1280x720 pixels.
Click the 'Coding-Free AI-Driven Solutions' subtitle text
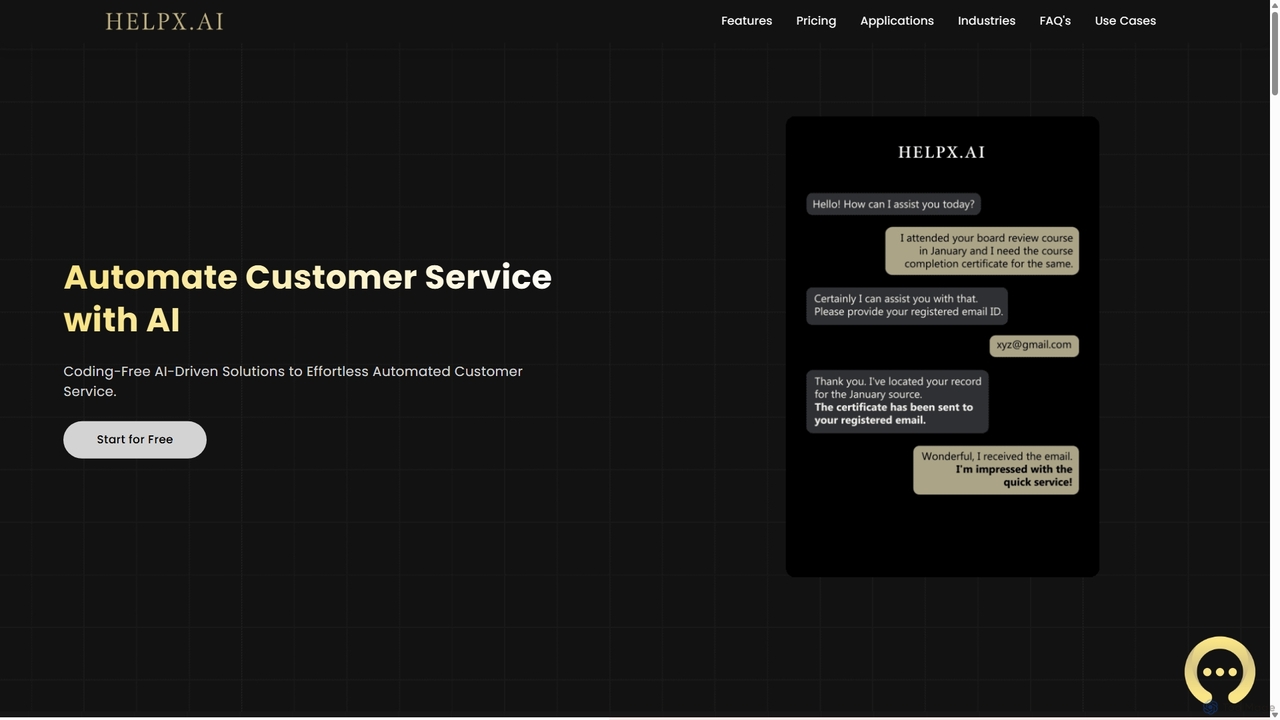pos(293,381)
